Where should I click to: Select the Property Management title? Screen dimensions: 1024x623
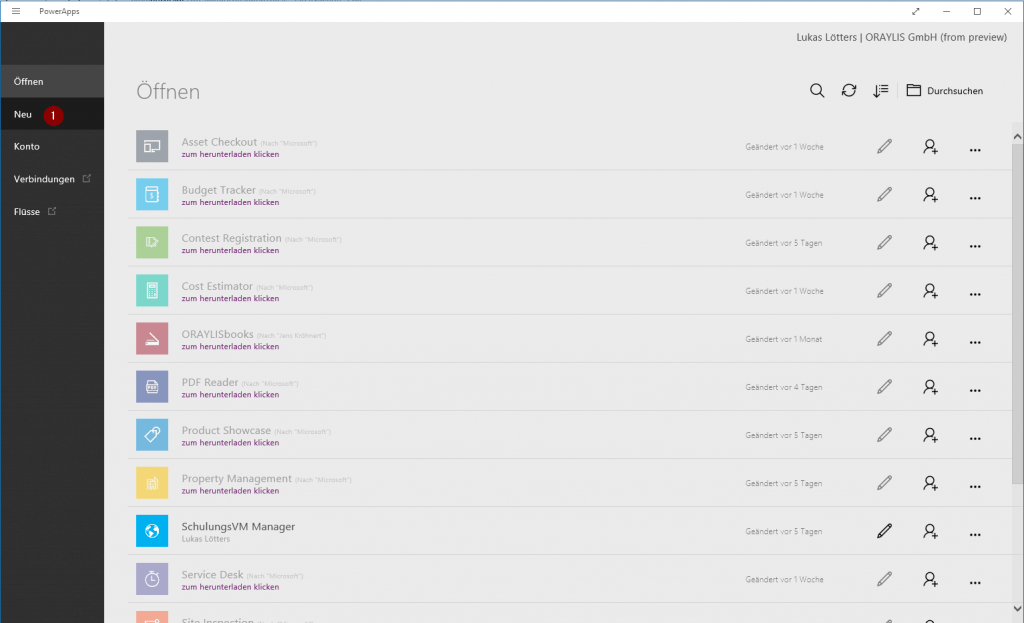(236, 479)
